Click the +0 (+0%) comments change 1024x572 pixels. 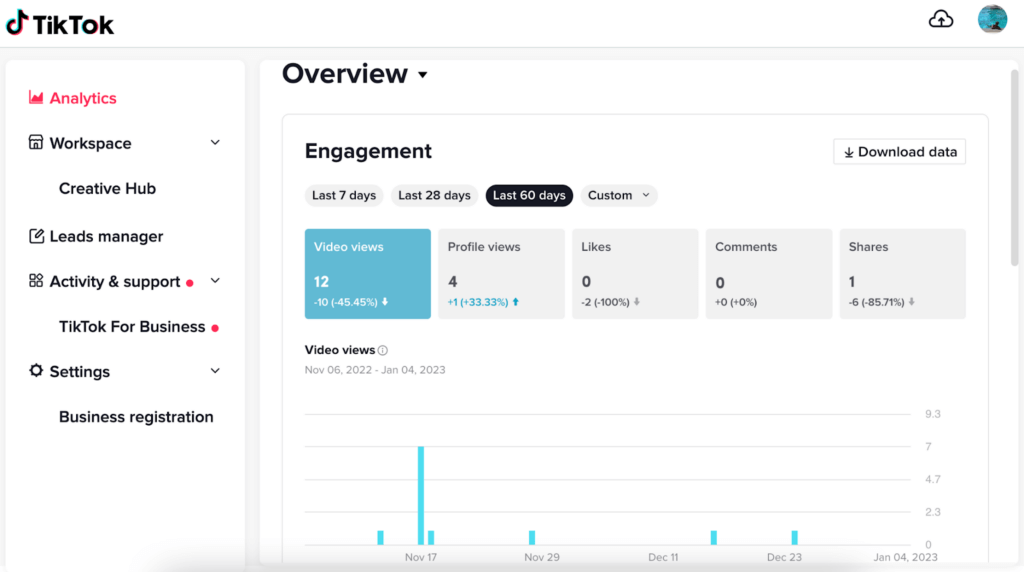(736, 302)
